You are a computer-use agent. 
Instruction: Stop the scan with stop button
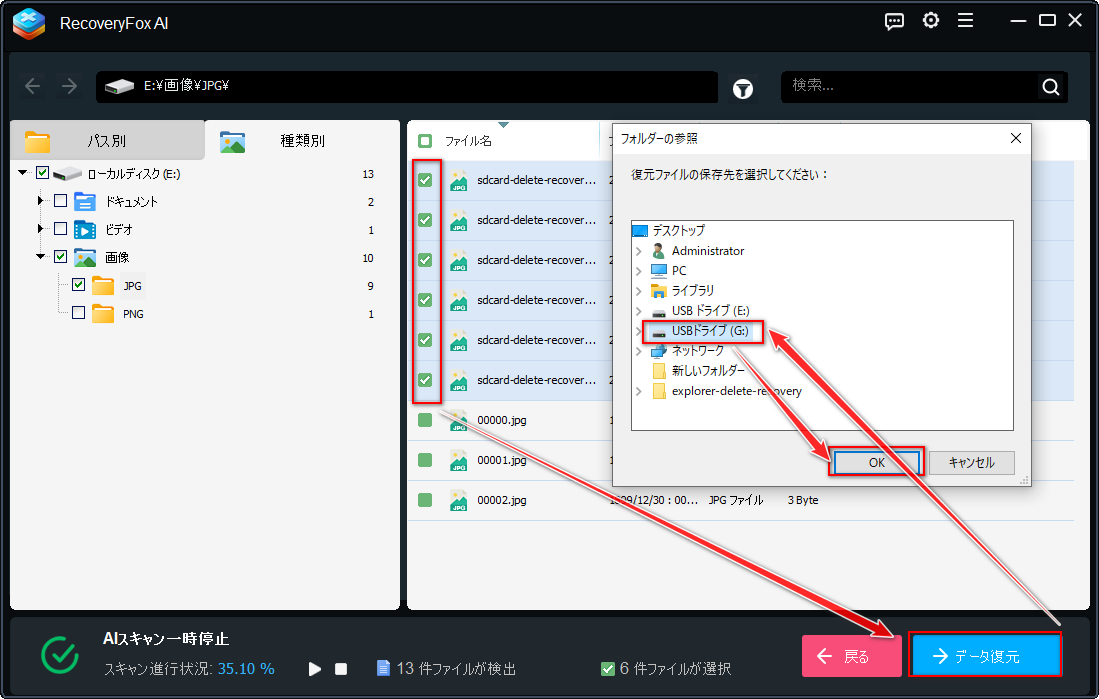341,669
